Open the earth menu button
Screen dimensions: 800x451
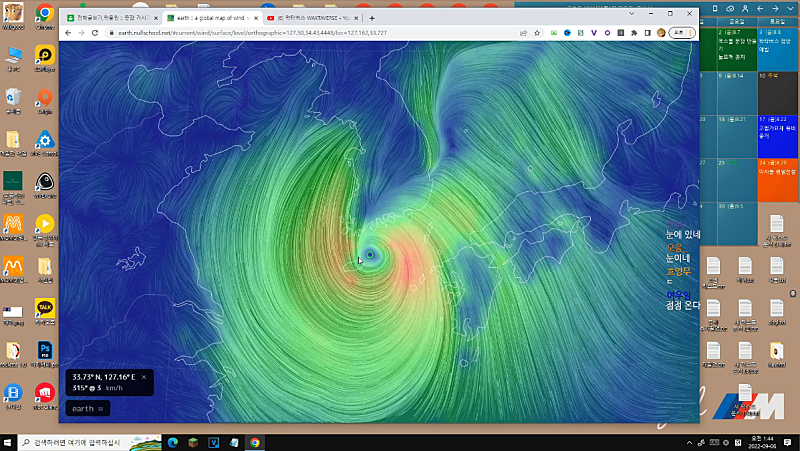pyautogui.click(x=88, y=408)
